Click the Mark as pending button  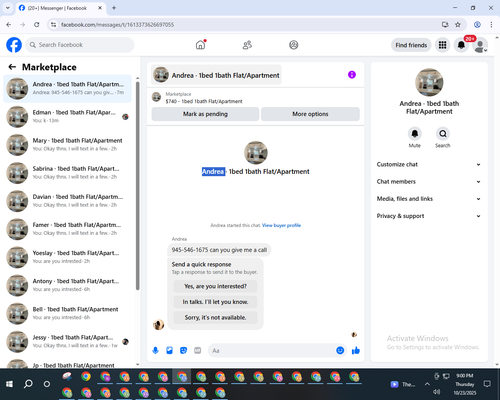(x=205, y=114)
